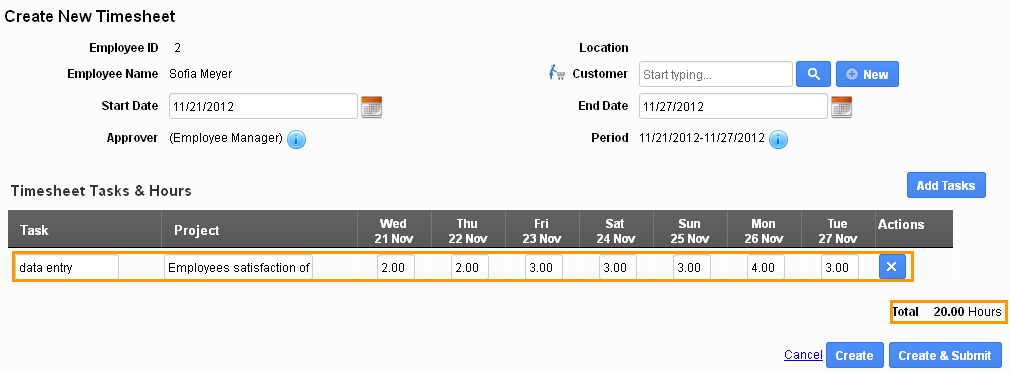This screenshot has width=1010, height=372.
Task: Remove the data entry task row
Action: [892, 267]
